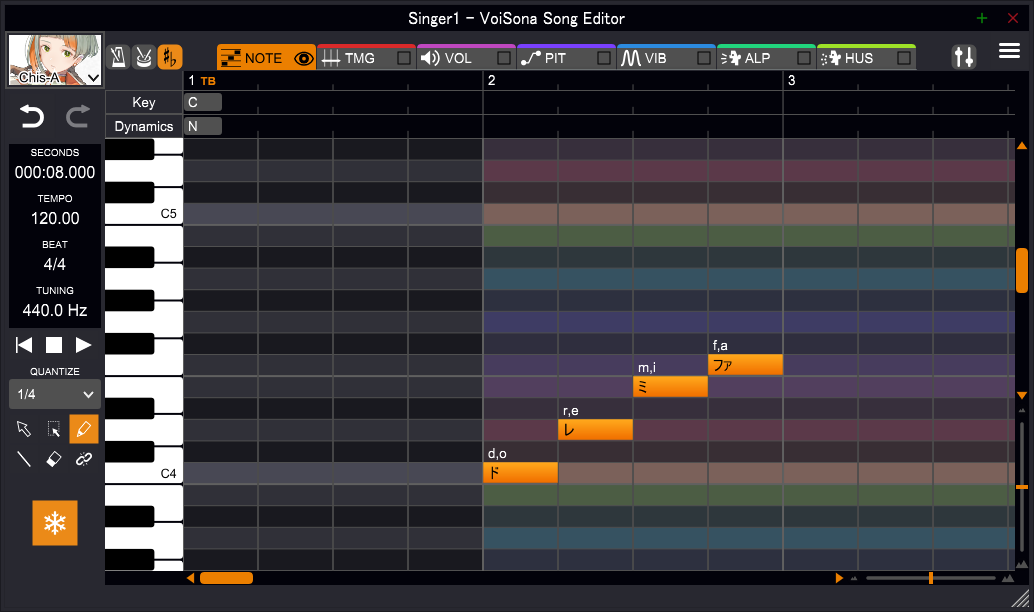The height and width of the screenshot is (612, 1034).
Task: Open the Quantize 1/4 dropdown
Action: tap(55, 394)
